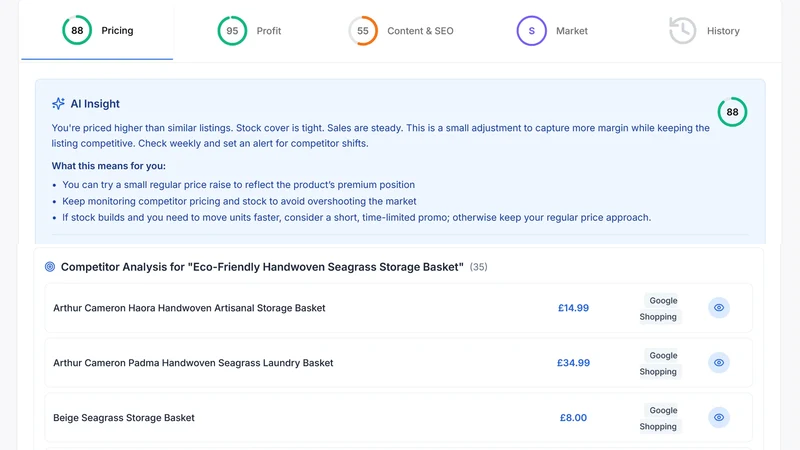This screenshot has width=800, height=450.
Task: View the Beige Seagrass Storage Basket eye icon
Action: (x=719, y=417)
